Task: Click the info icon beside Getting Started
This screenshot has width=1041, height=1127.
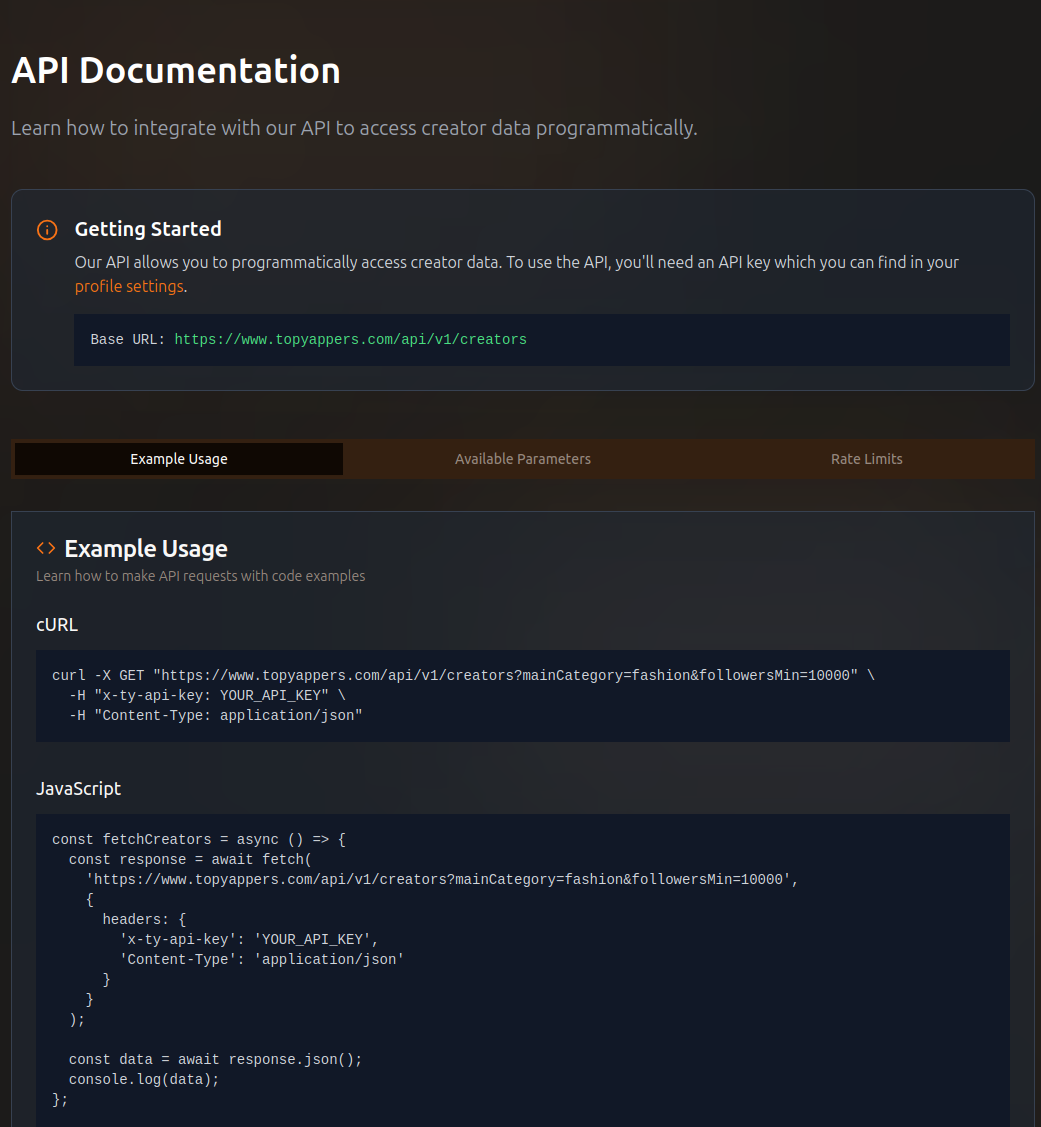Action: coord(47,230)
